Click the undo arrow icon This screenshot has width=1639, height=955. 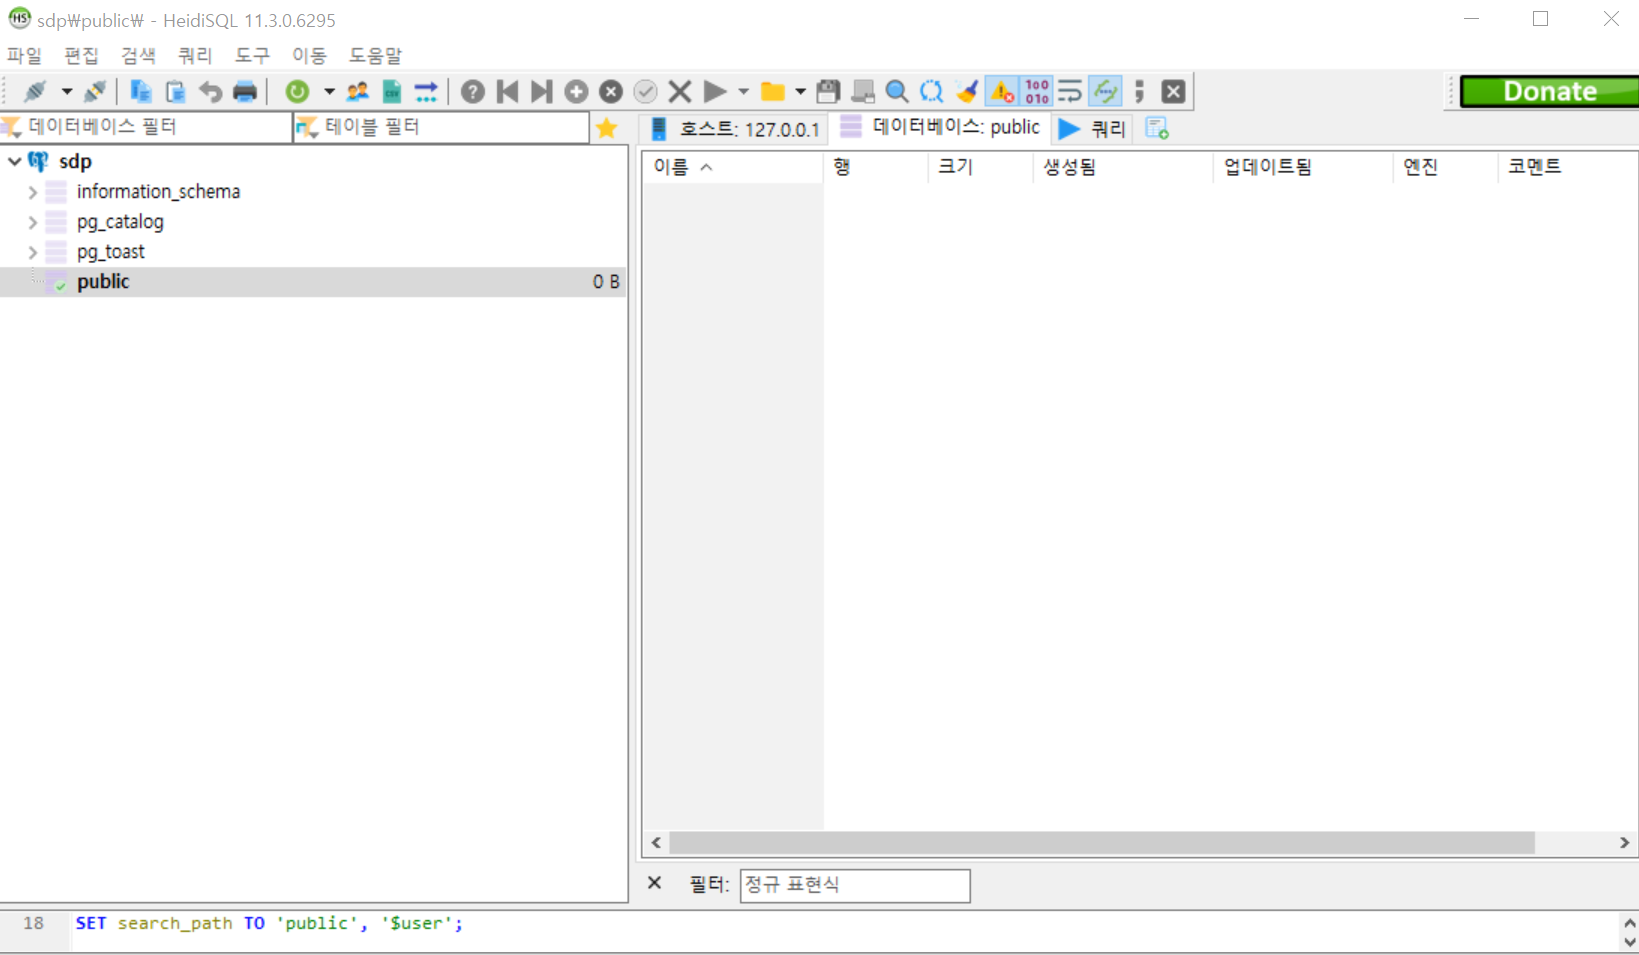(x=210, y=92)
